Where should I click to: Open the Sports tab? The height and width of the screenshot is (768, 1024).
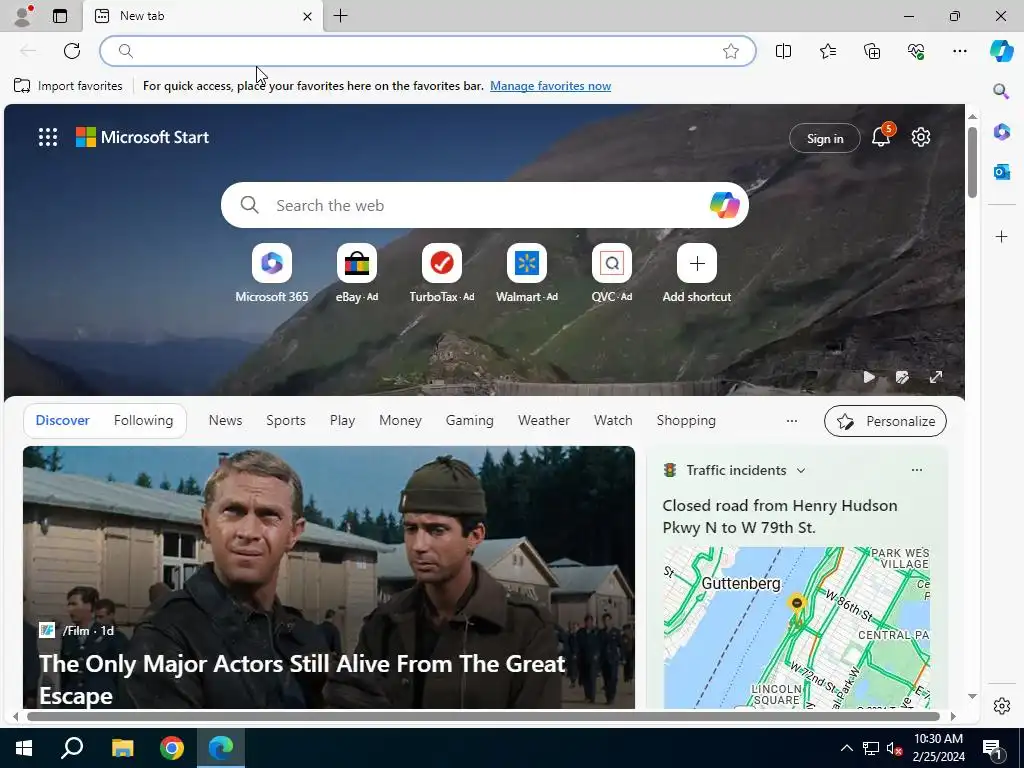pos(285,421)
